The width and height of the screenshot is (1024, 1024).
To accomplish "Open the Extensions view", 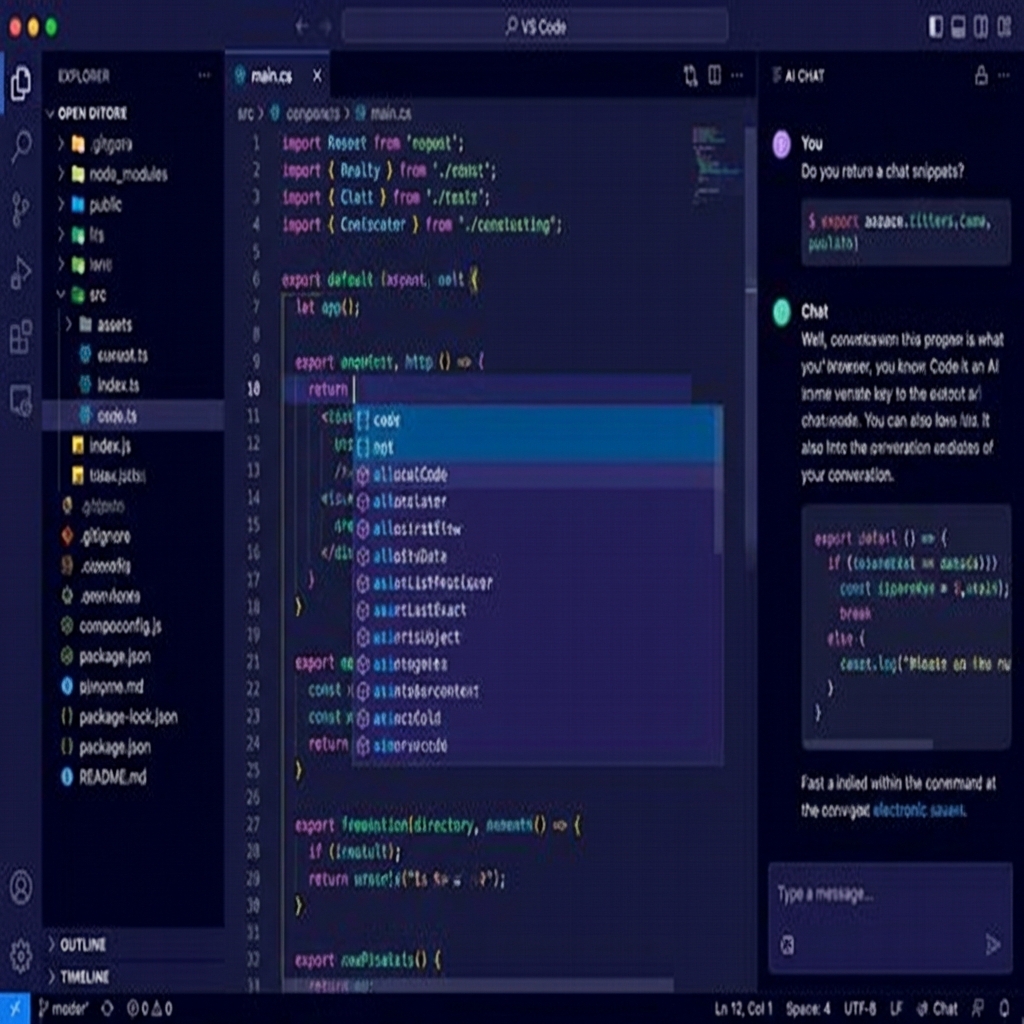I will click(22, 336).
